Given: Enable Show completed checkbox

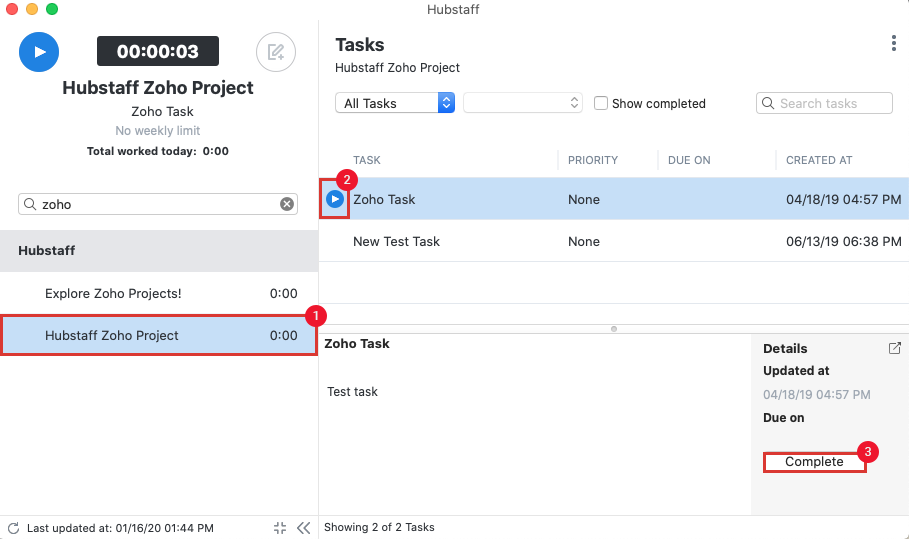Looking at the screenshot, I should 601,103.
